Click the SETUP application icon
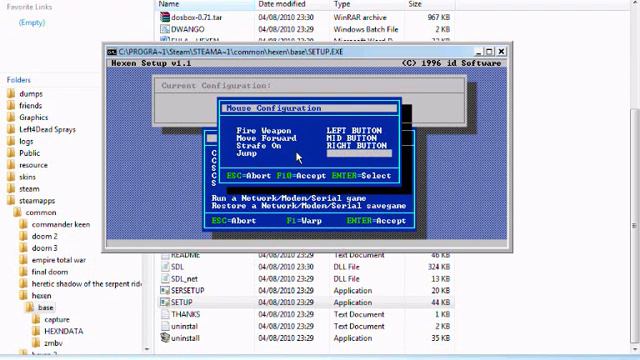 pos(165,302)
